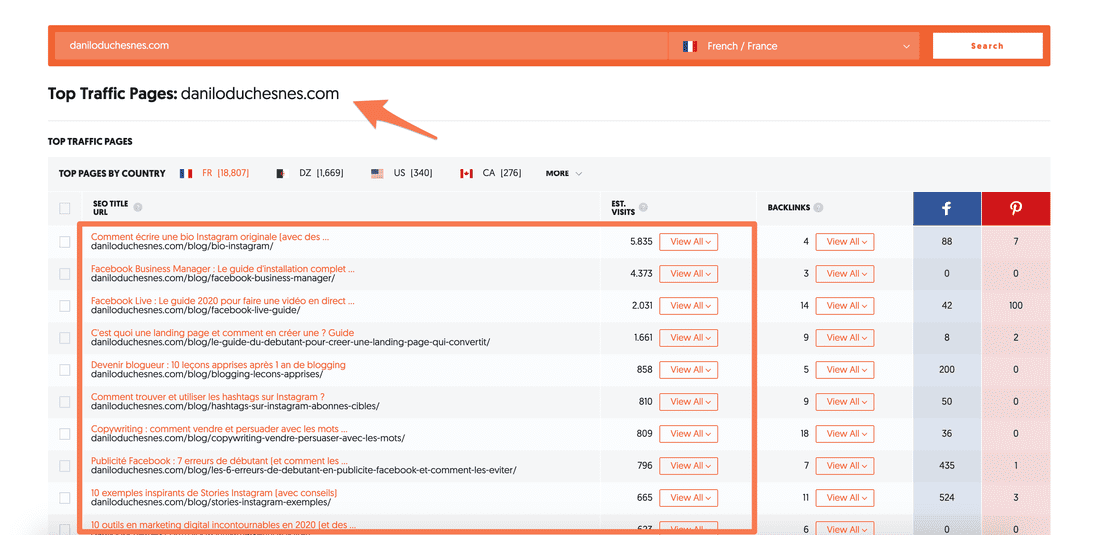Open backlinks View All with 11 backlinks
1100x535 pixels.
(x=845, y=497)
